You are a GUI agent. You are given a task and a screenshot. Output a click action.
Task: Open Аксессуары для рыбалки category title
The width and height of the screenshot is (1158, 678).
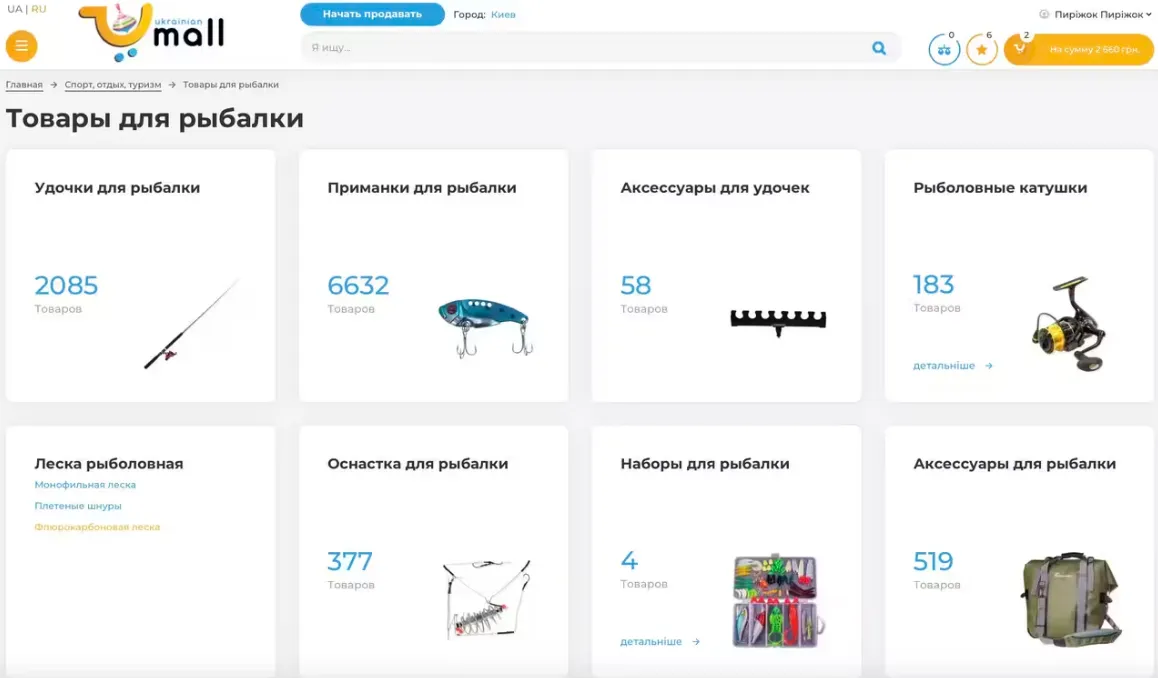pos(1015,464)
